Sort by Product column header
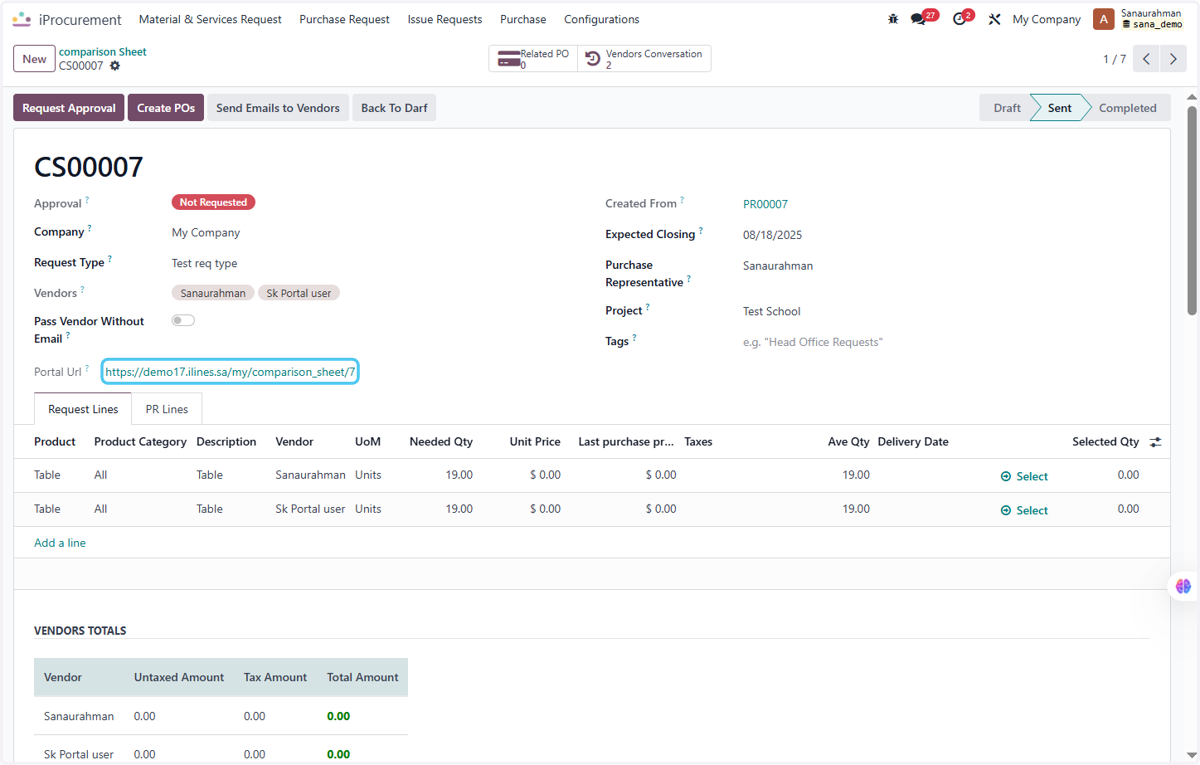 (55, 442)
